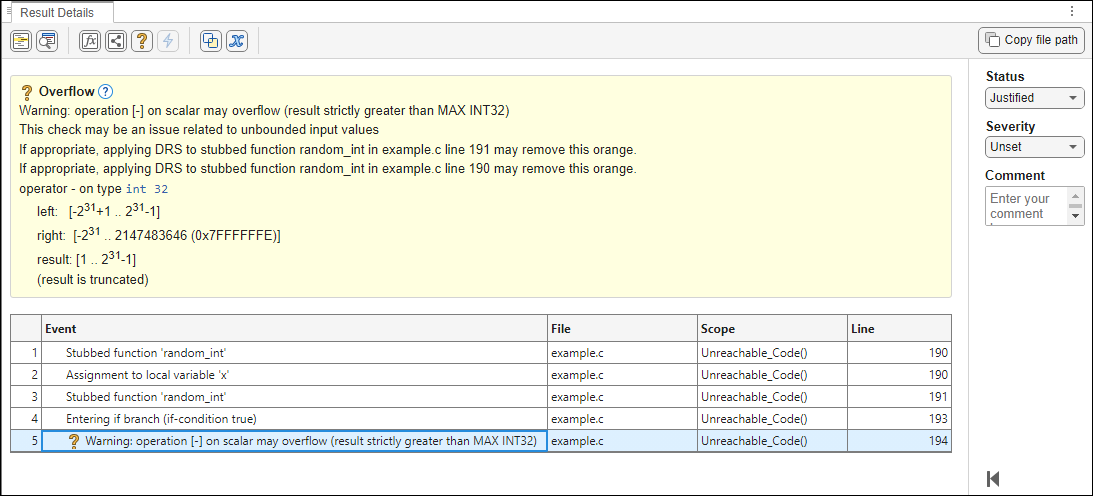Click the highlighted source lines icon

pyautogui.click(x=21, y=41)
